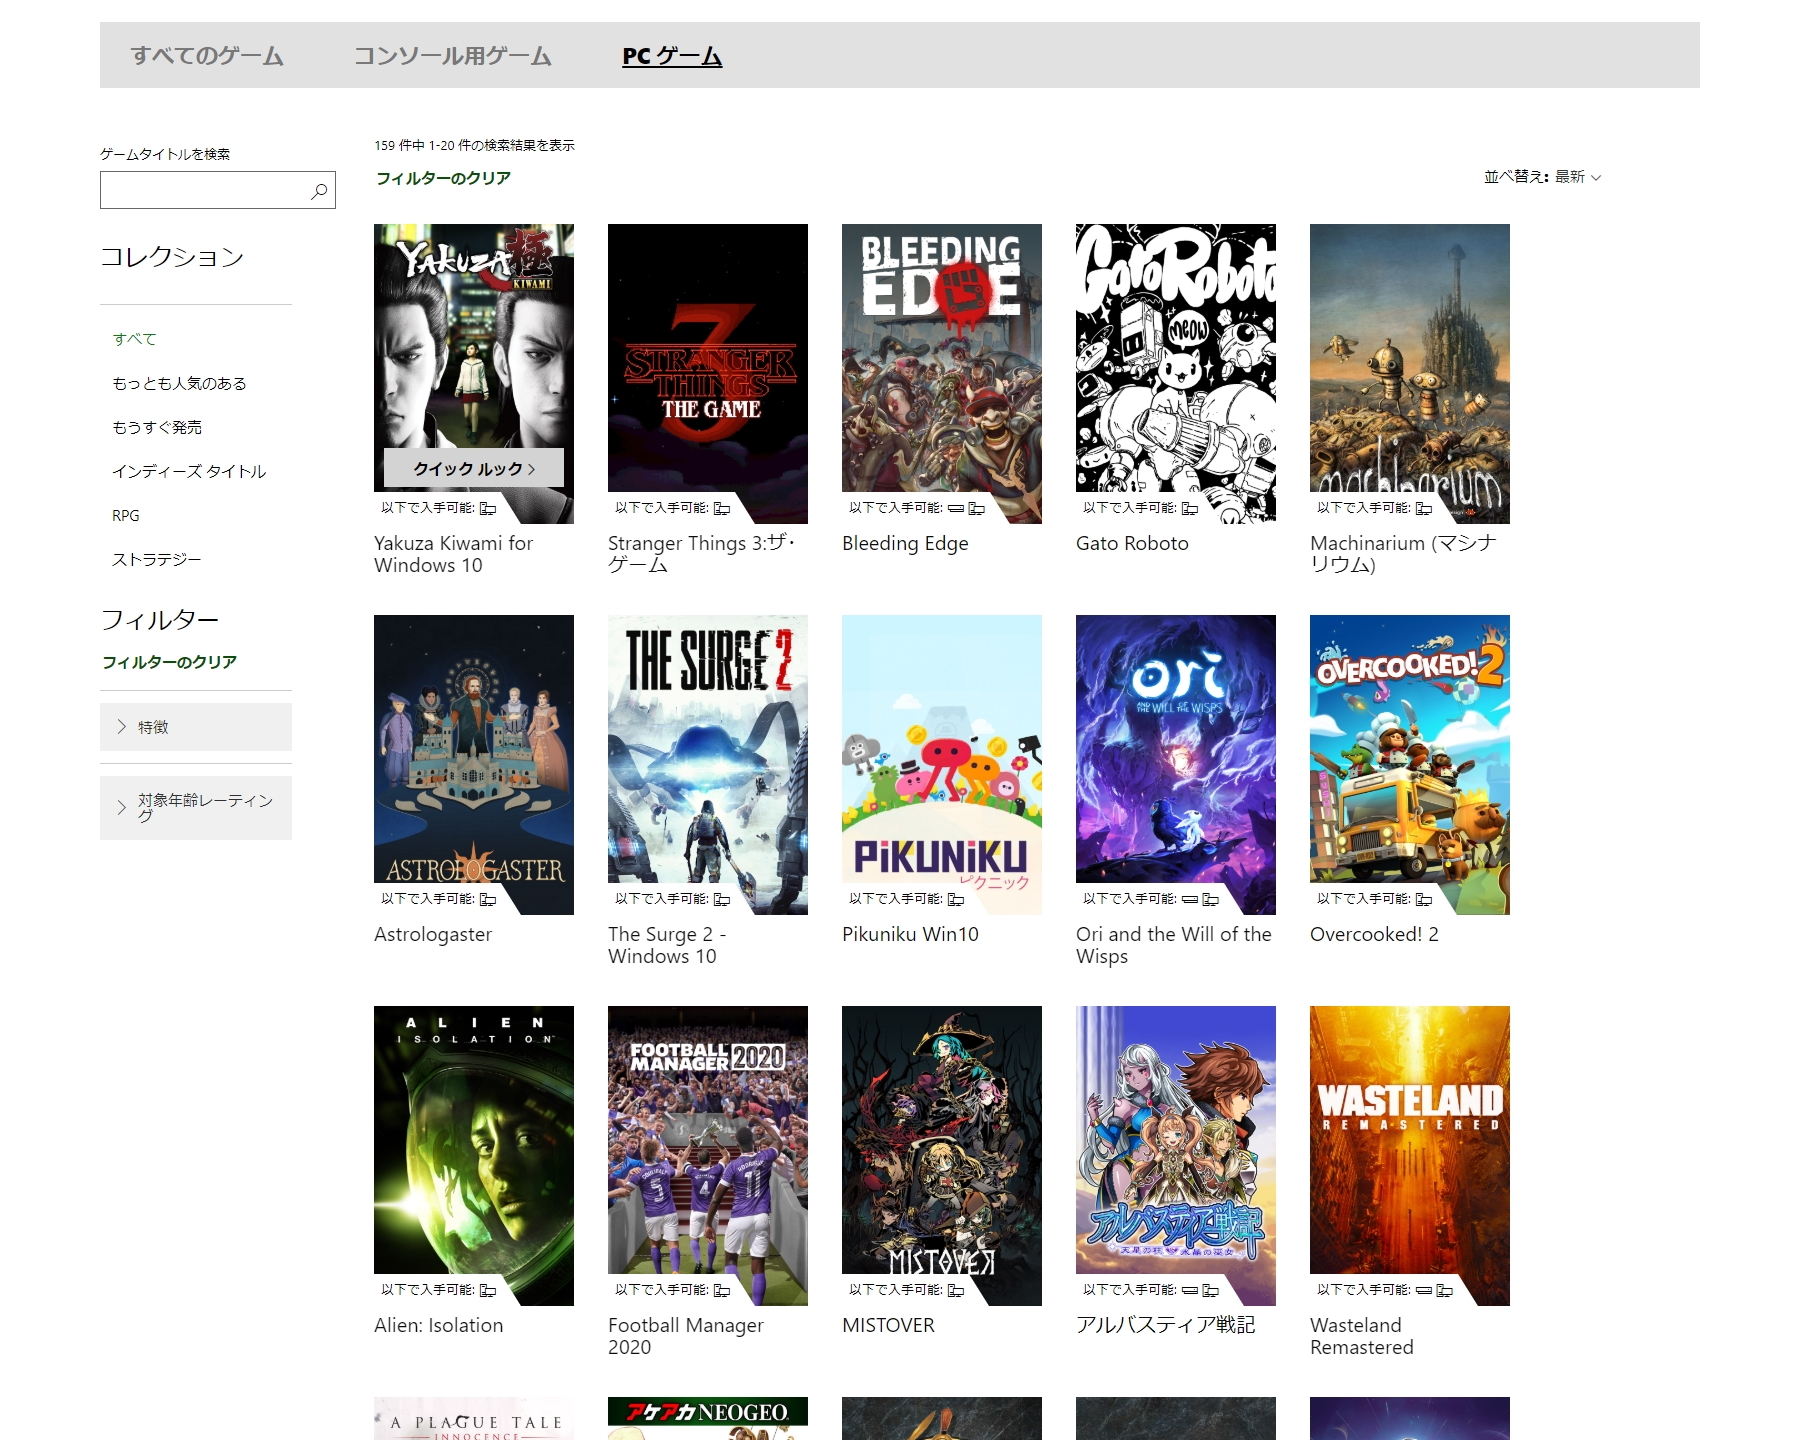
Task: Switch to the コンソール用ゲーム tab
Action: (452, 56)
